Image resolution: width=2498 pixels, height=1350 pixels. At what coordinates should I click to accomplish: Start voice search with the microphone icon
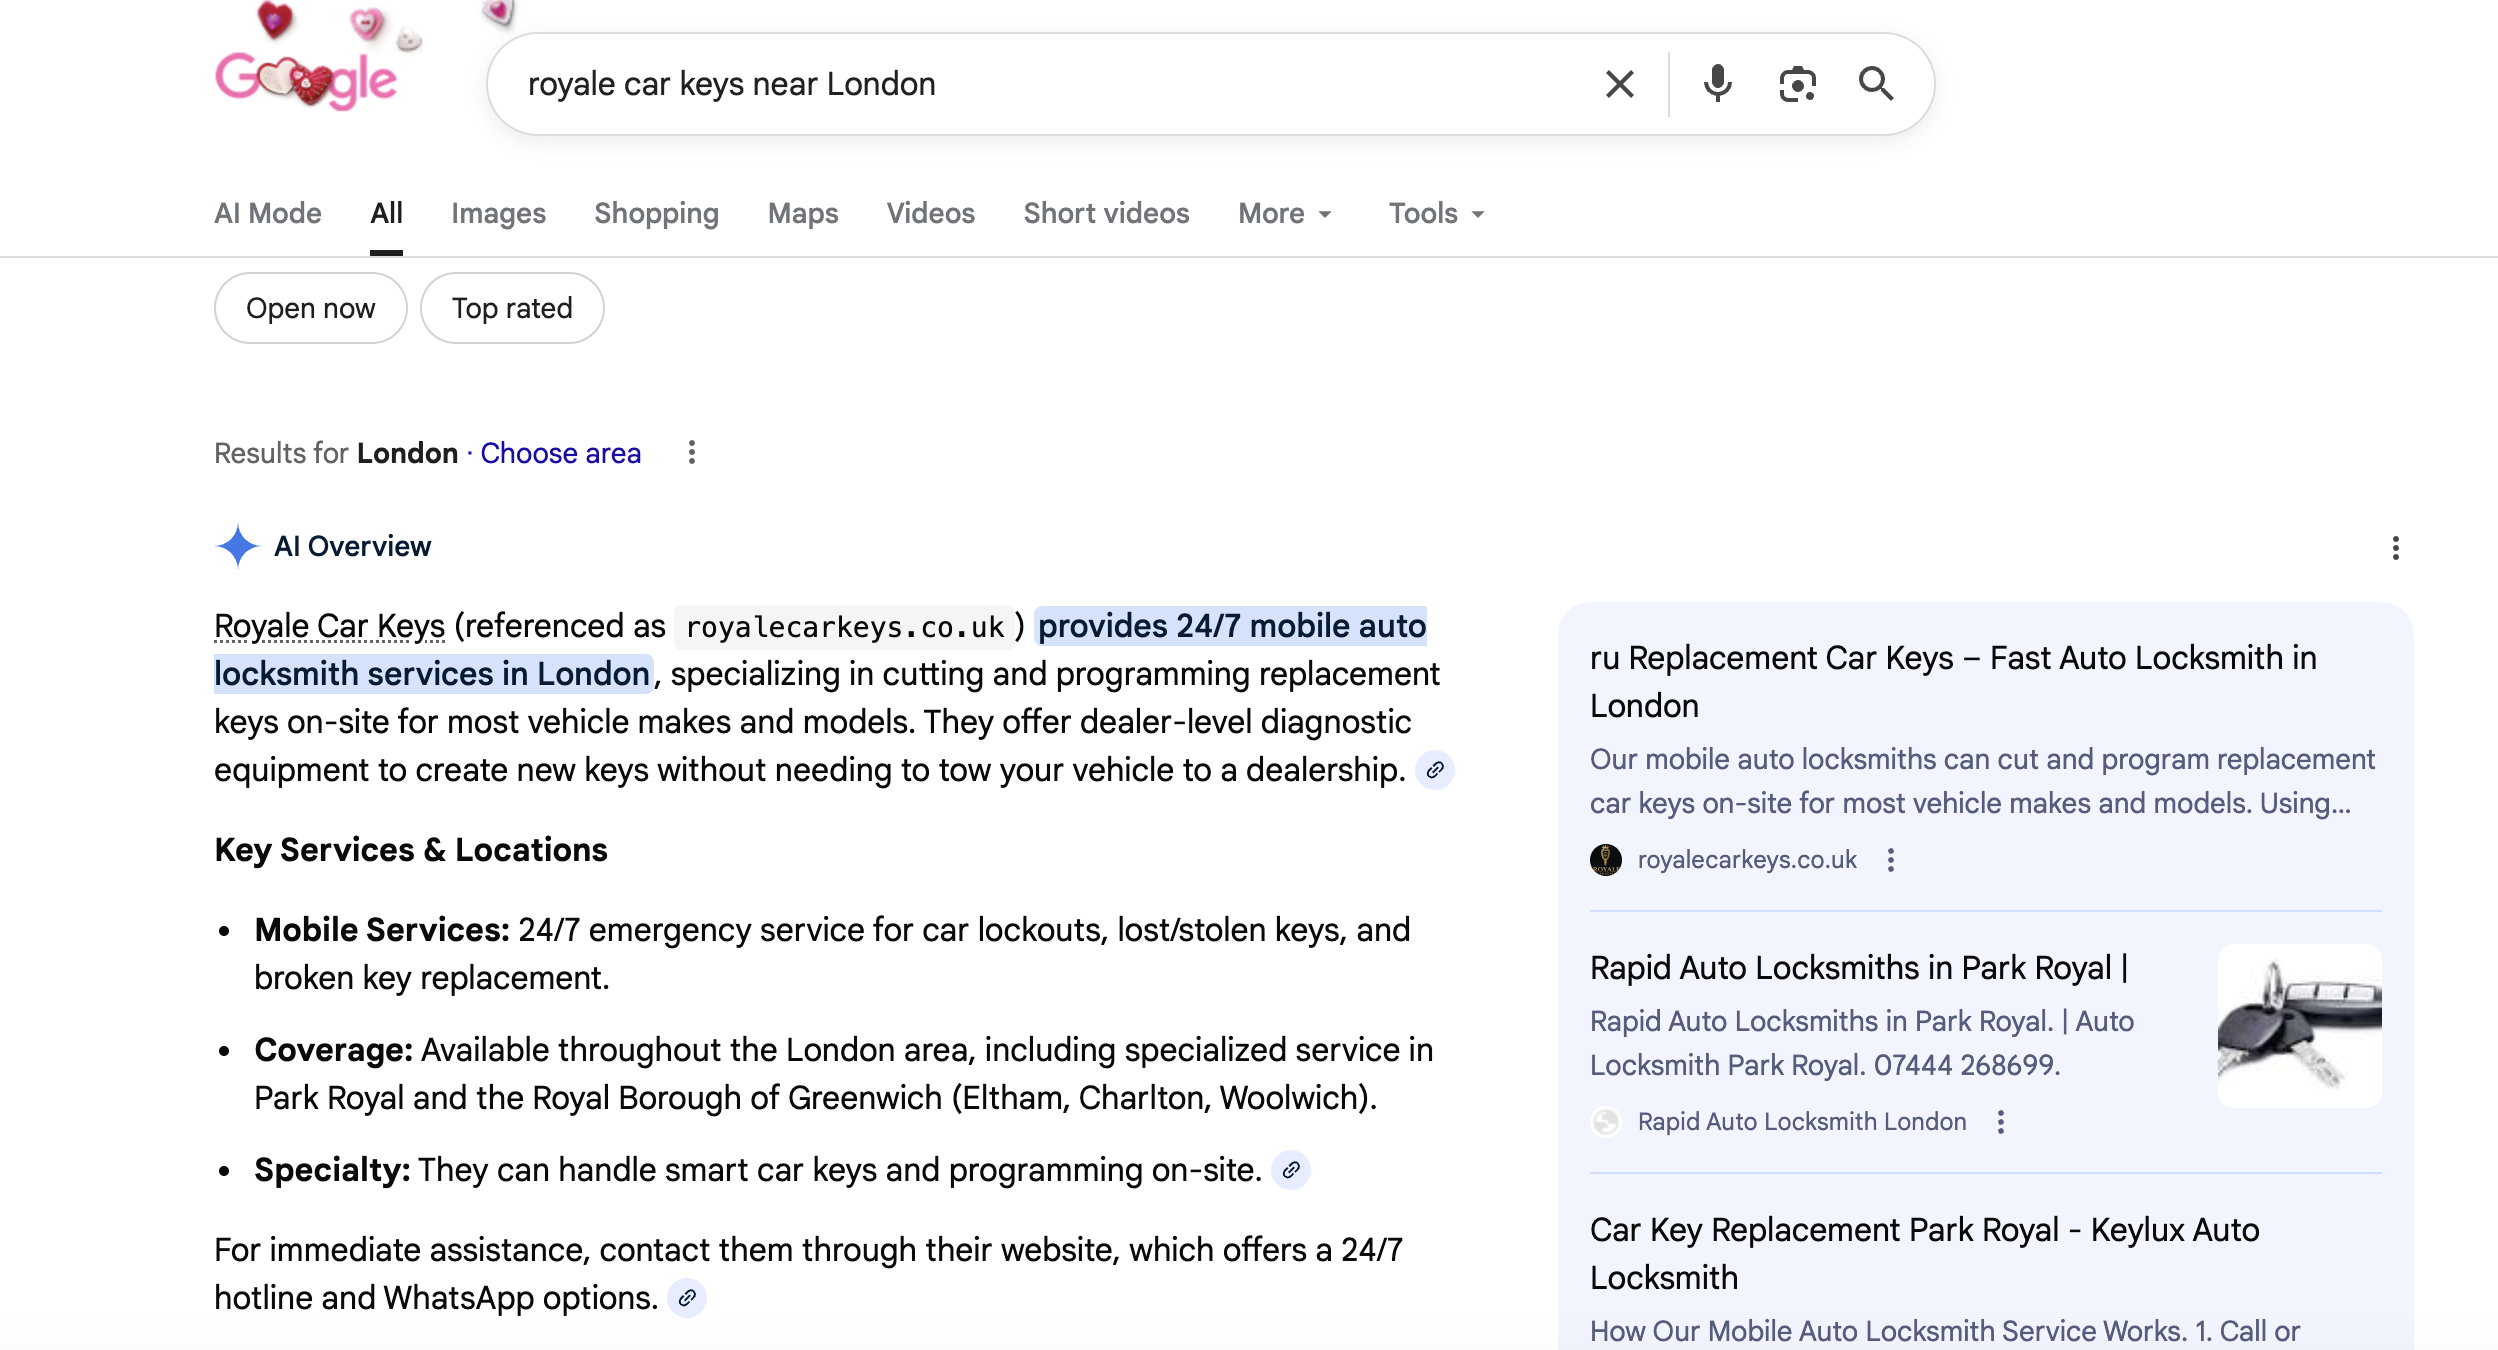(x=1717, y=84)
